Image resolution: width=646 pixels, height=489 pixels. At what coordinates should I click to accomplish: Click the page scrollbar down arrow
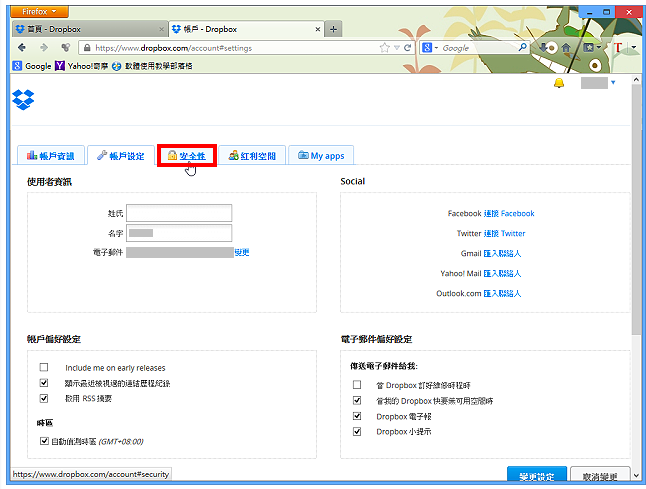coord(636,475)
